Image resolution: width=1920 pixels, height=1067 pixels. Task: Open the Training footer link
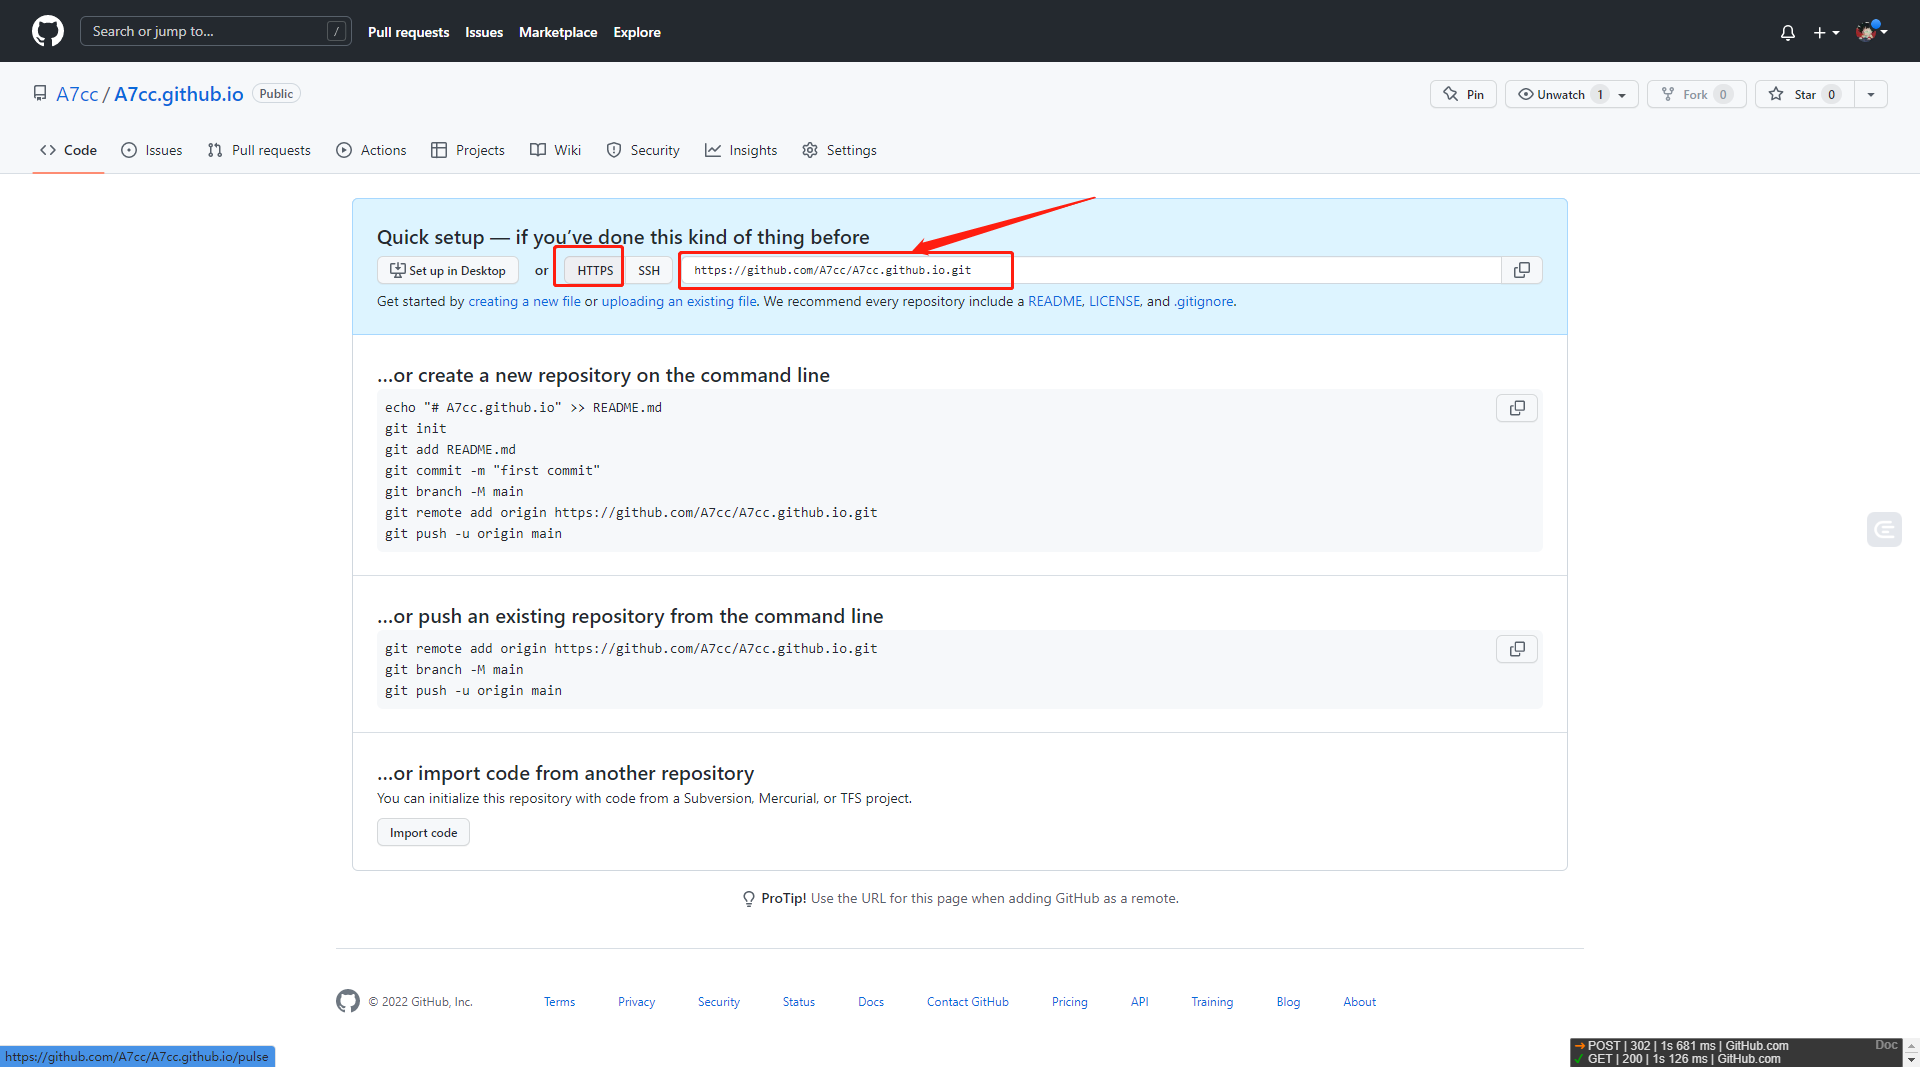[1212, 1002]
